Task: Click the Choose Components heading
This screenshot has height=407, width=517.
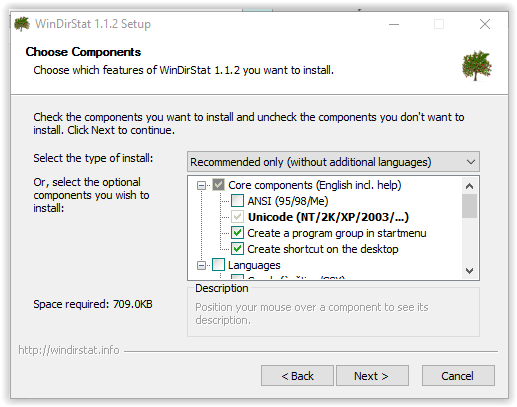Action: coord(83,52)
